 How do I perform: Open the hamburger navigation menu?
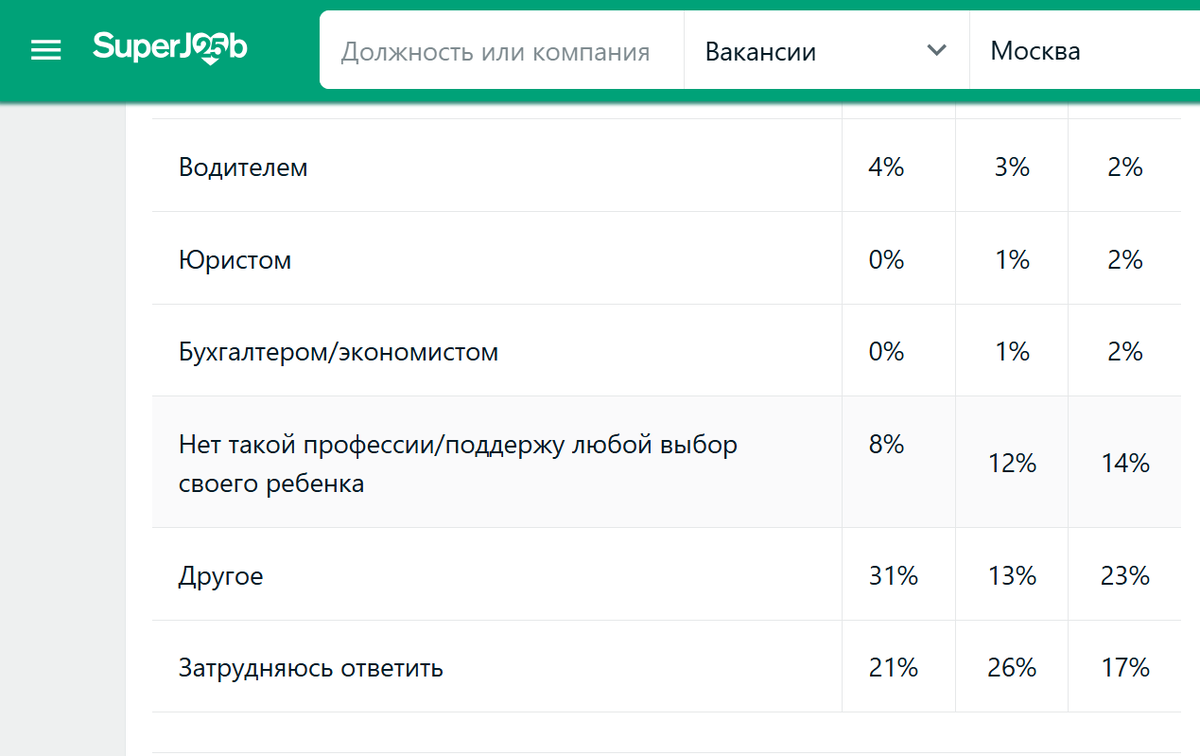click(x=46, y=50)
